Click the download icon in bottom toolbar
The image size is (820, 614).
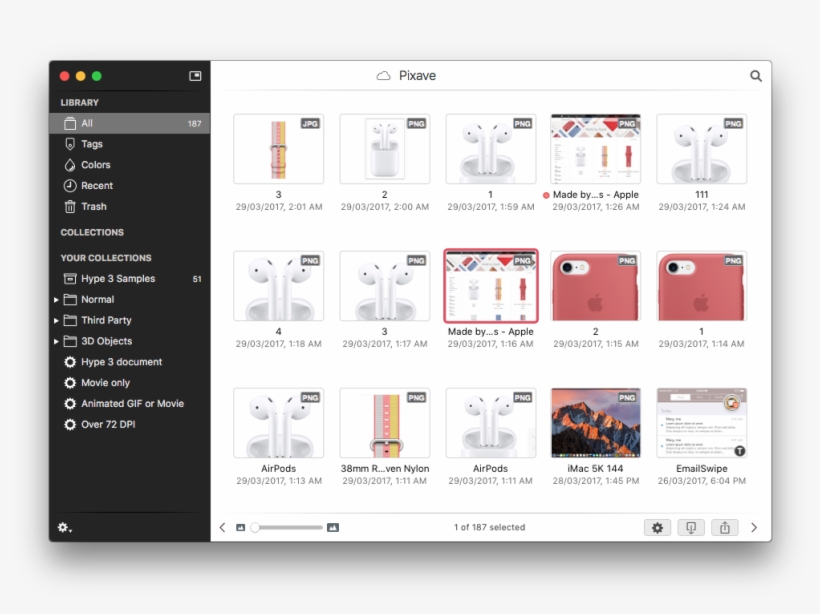(691, 527)
